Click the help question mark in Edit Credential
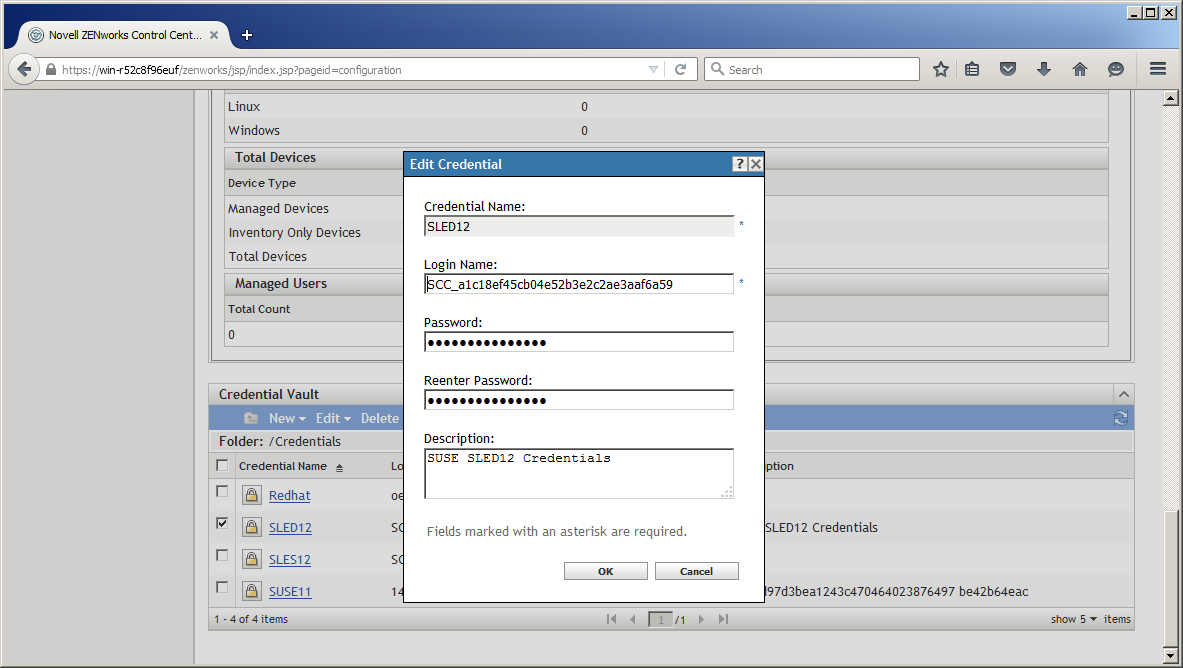This screenshot has height=668, width=1183. tap(739, 164)
